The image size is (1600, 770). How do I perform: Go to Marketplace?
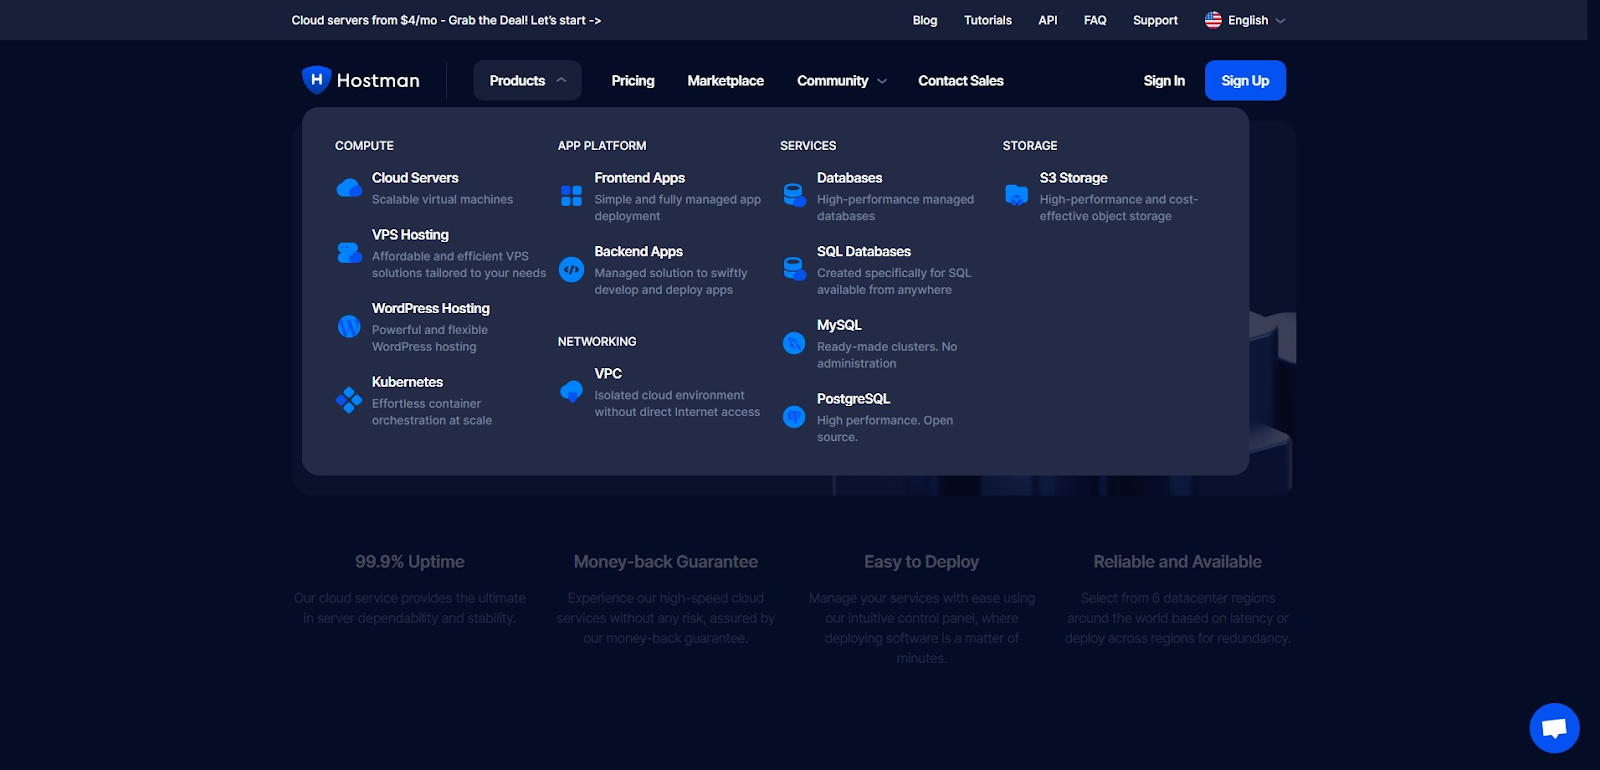coord(725,81)
